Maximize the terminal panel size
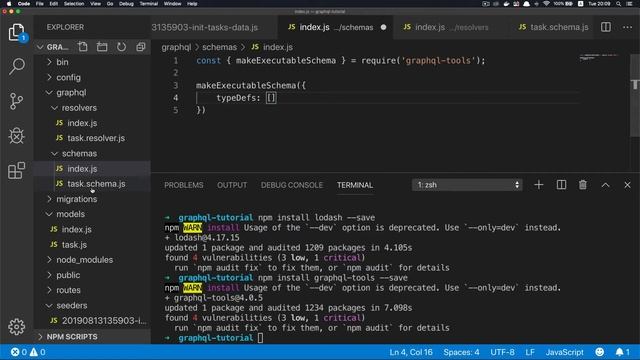Screen dimensions: 640x360 click(605, 185)
